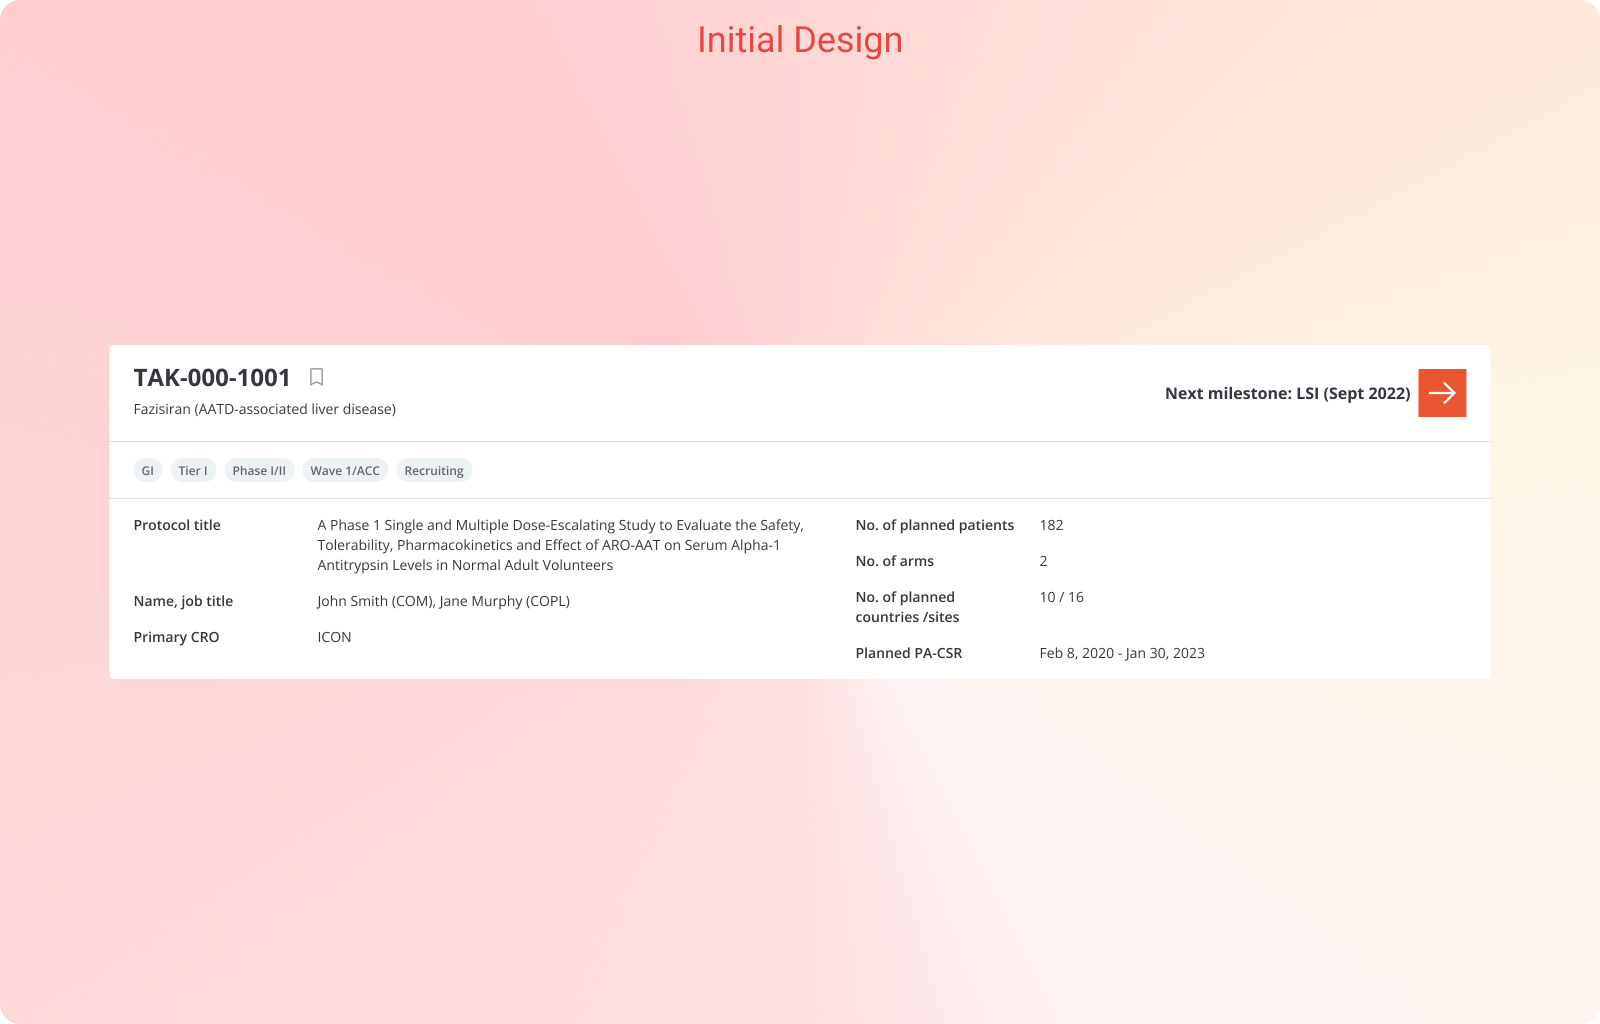Select the Recruiting status tag

tap(434, 471)
